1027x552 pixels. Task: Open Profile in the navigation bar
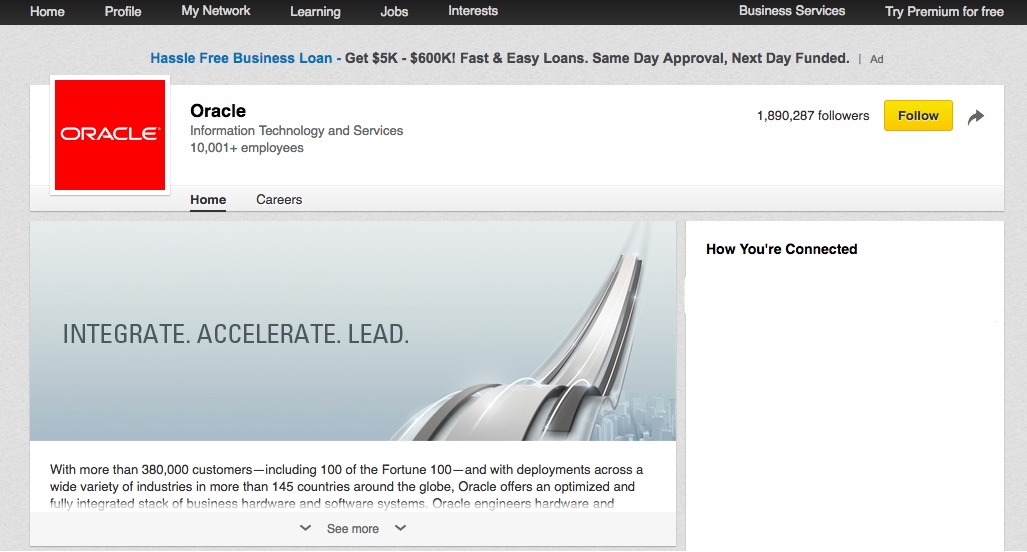click(x=123, y=12)
